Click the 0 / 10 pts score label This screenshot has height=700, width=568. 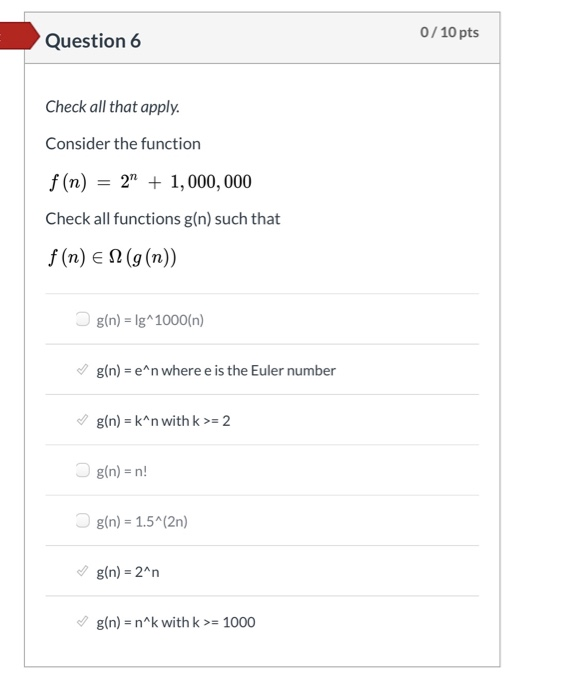[x=449, y=32]
